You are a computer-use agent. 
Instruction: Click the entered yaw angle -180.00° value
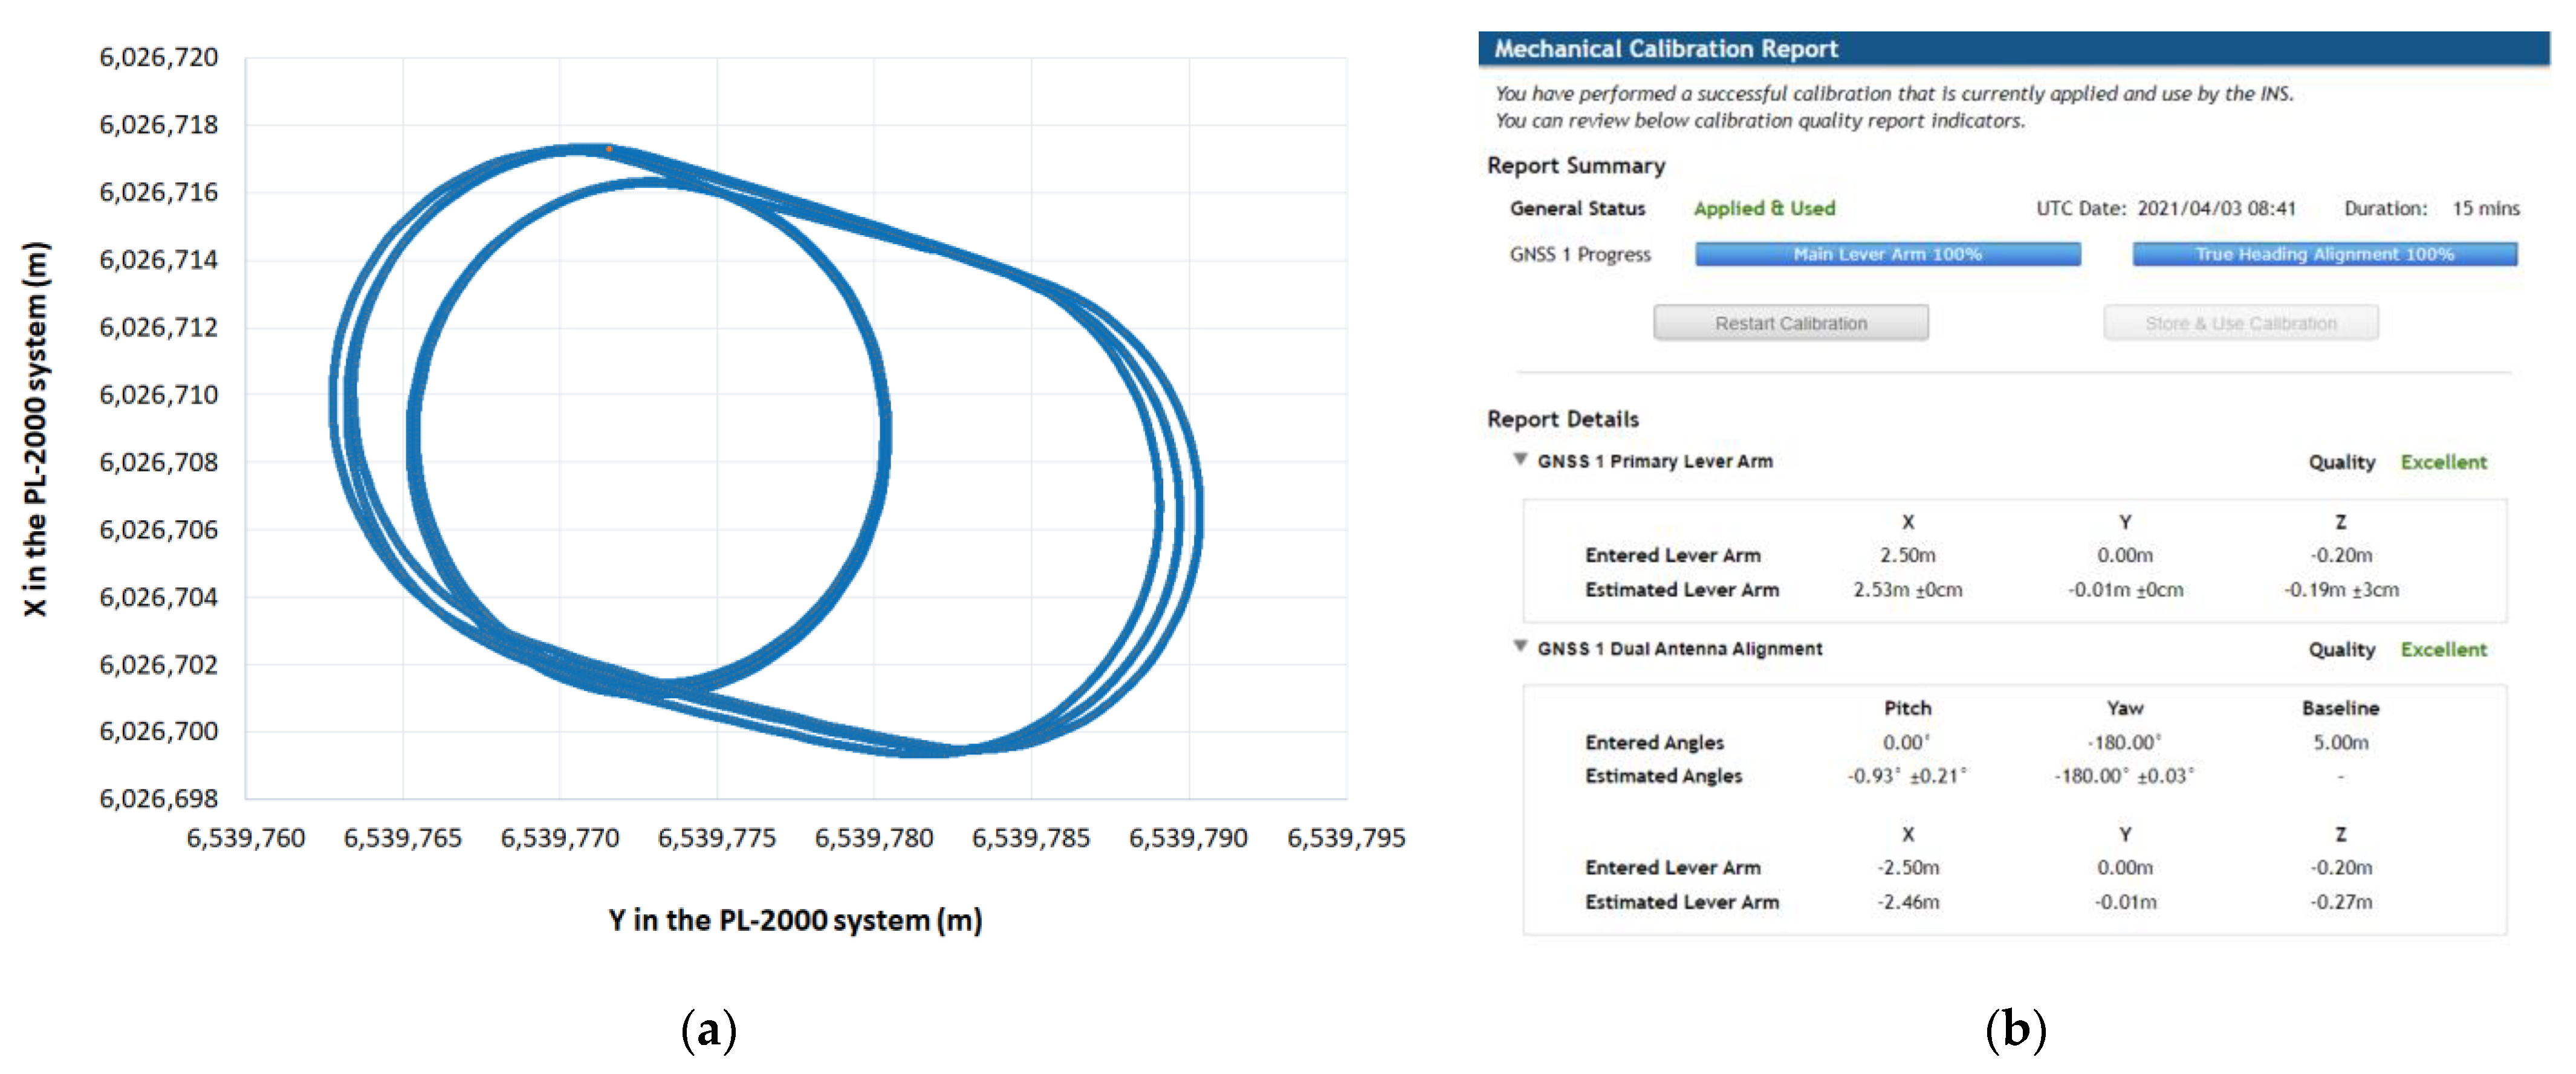coord(2124,742)
